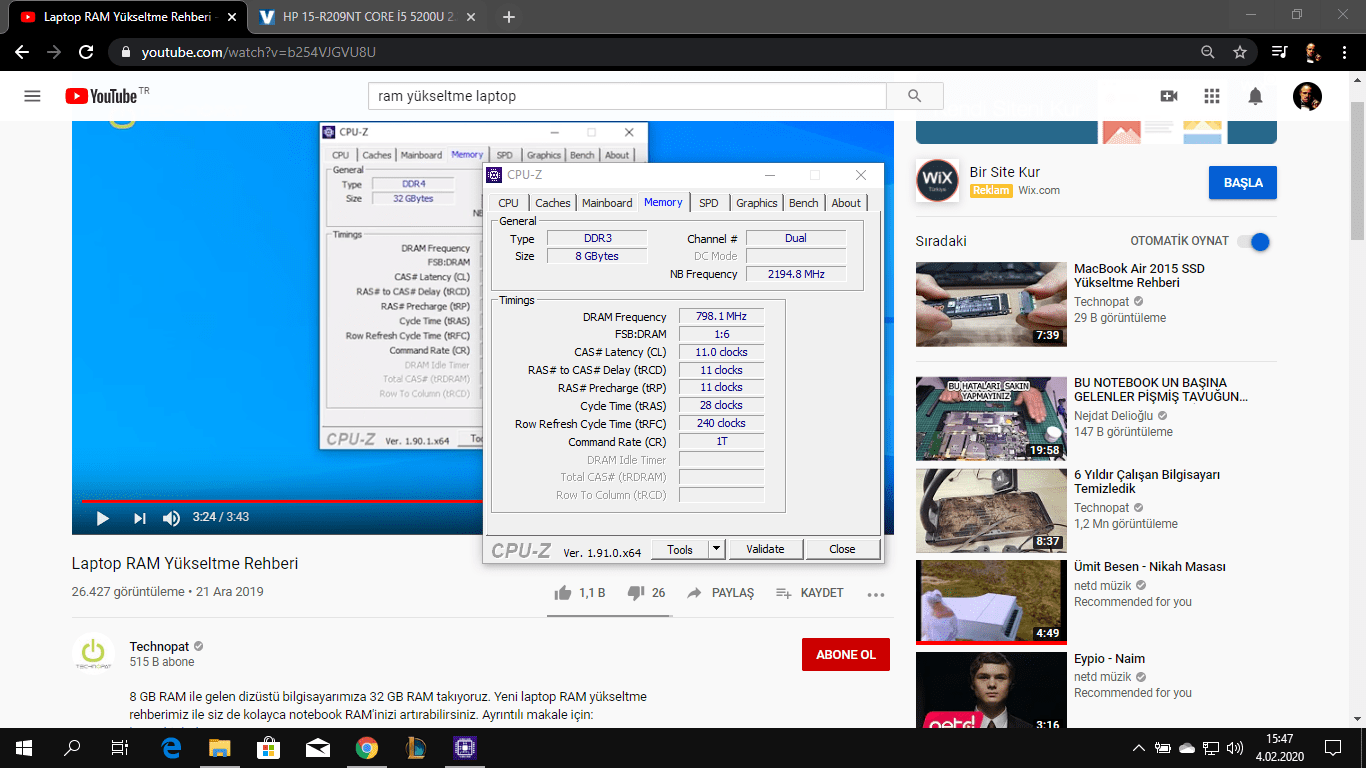
Task: Switch to Bench tab in CPU-Z
Action: [x=804, y=203]
